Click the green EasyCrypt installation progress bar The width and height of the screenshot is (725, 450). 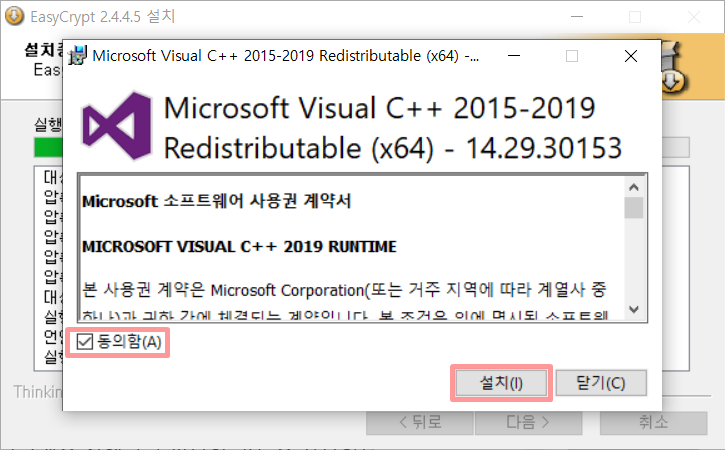pyautogui.click(x=48, y=148)
